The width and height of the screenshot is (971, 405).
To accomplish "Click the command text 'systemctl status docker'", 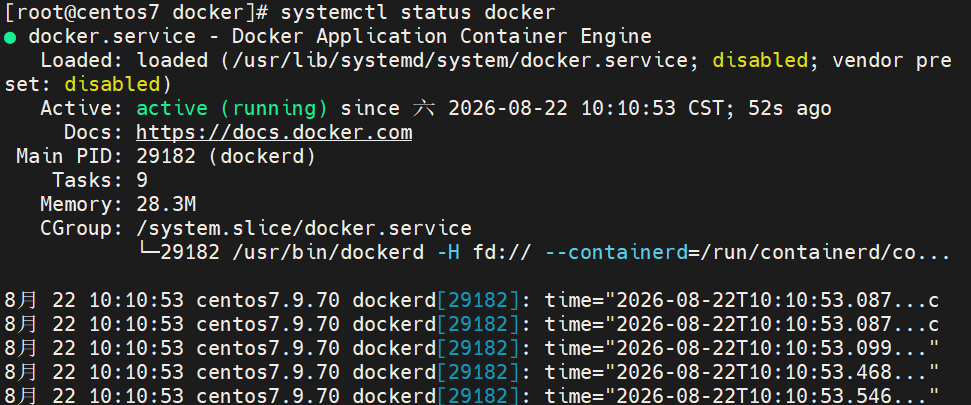I will coord(418,12).
